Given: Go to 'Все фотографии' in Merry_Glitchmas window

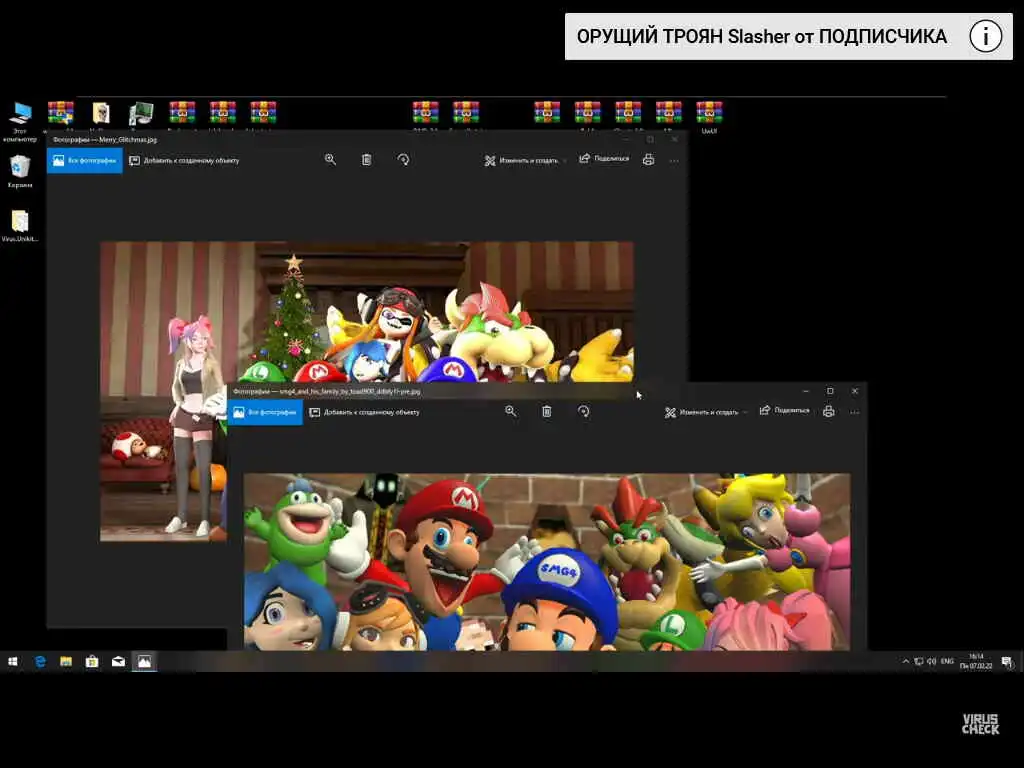Looking at the screenshot, I should click(84, 160).
